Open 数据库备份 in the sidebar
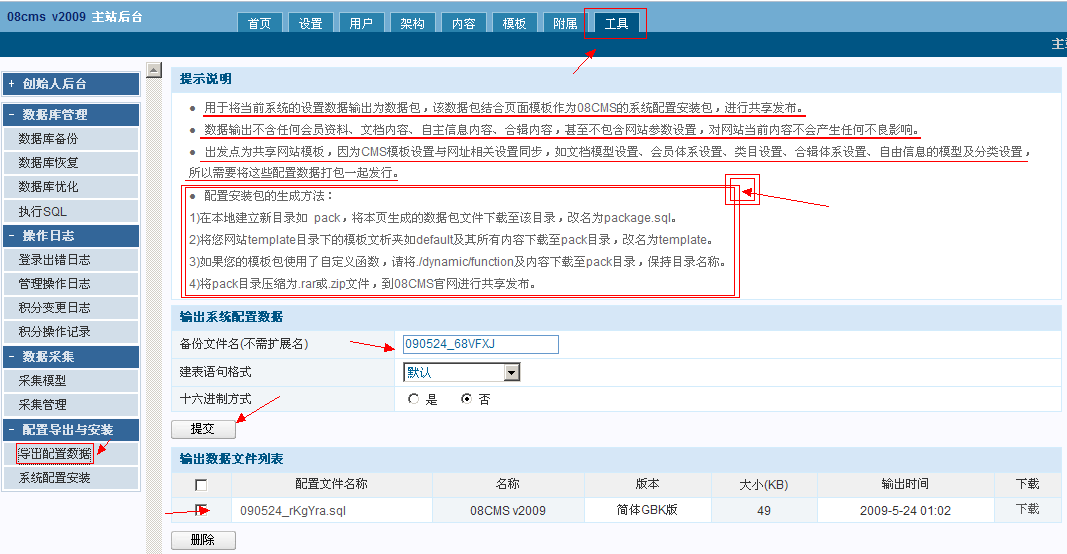Screen dimensions: 1067x554 (x=71, y=139)
